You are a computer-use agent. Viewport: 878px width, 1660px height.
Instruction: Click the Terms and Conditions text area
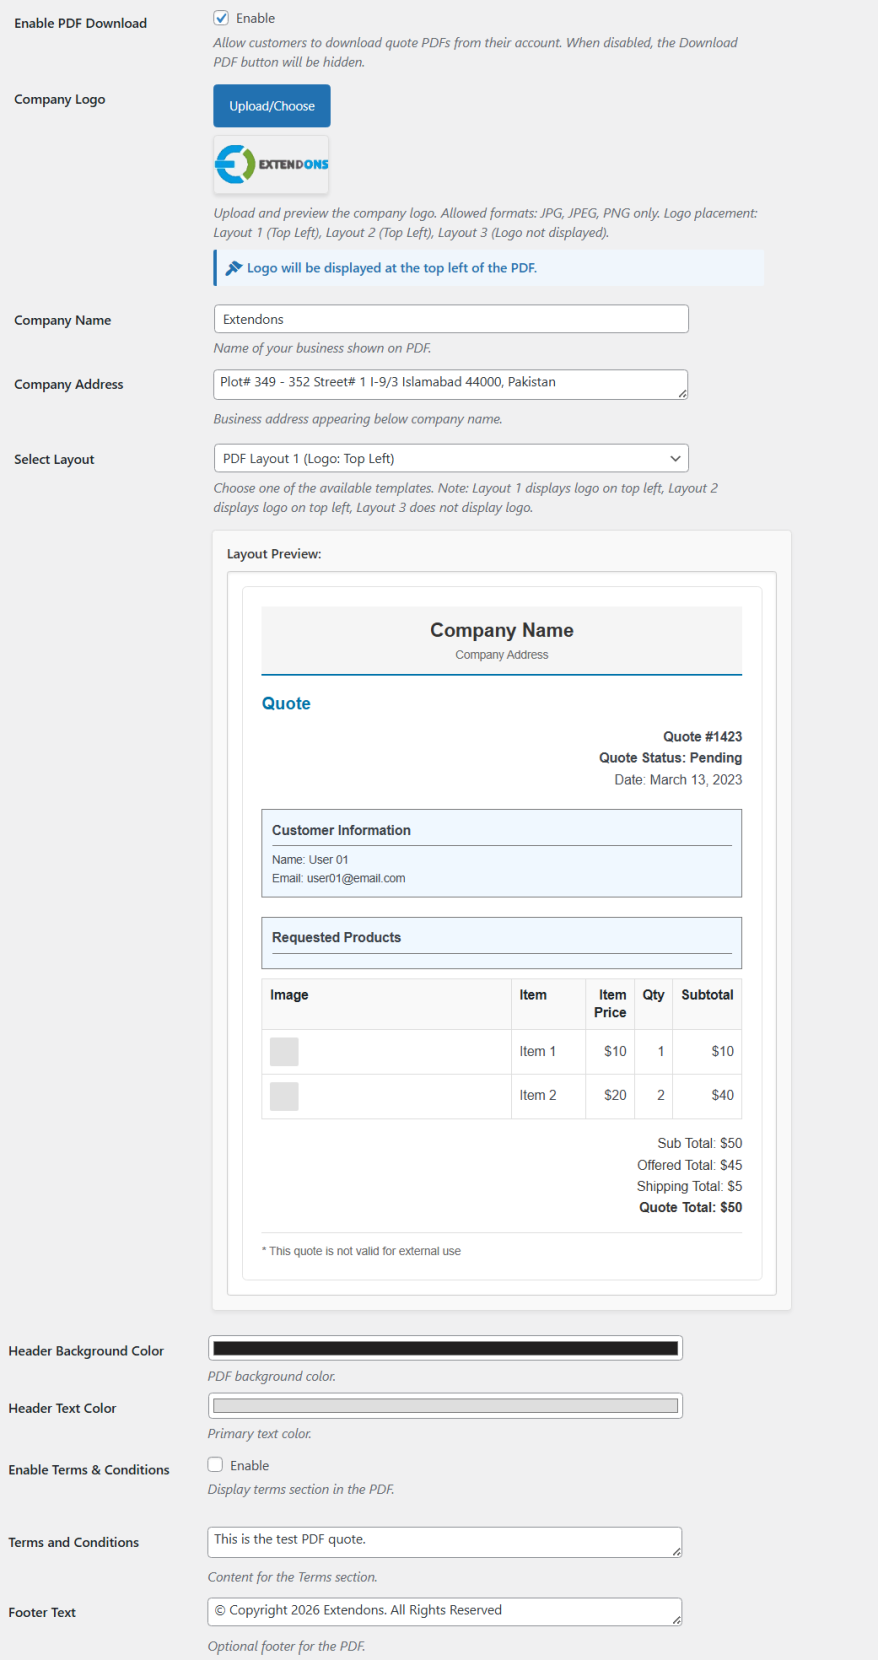click(x=445, y=1542)
